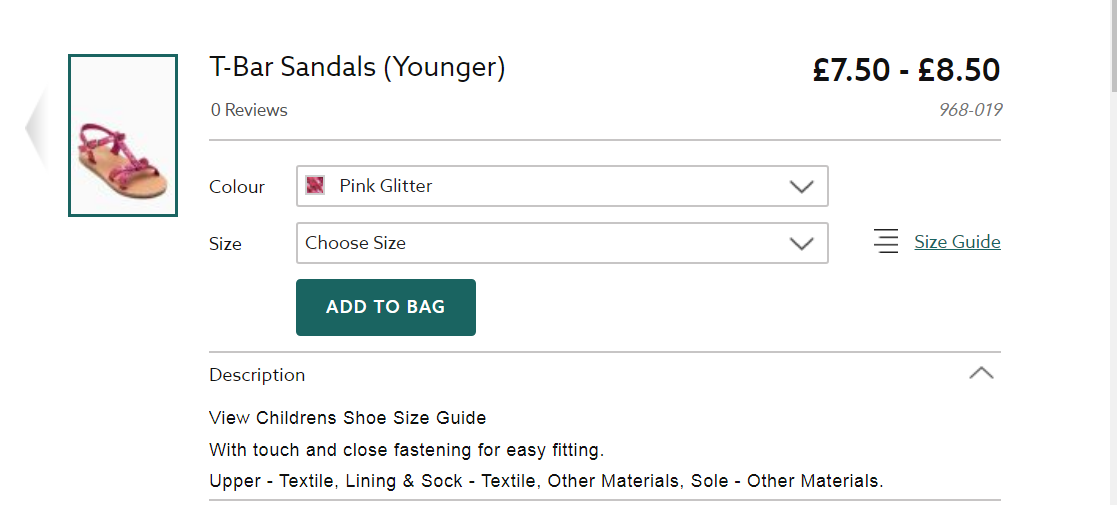Click the up chevron next to Description
Image resolution: width=1117 pixels, height=505 pixels.
pos(981,373)
